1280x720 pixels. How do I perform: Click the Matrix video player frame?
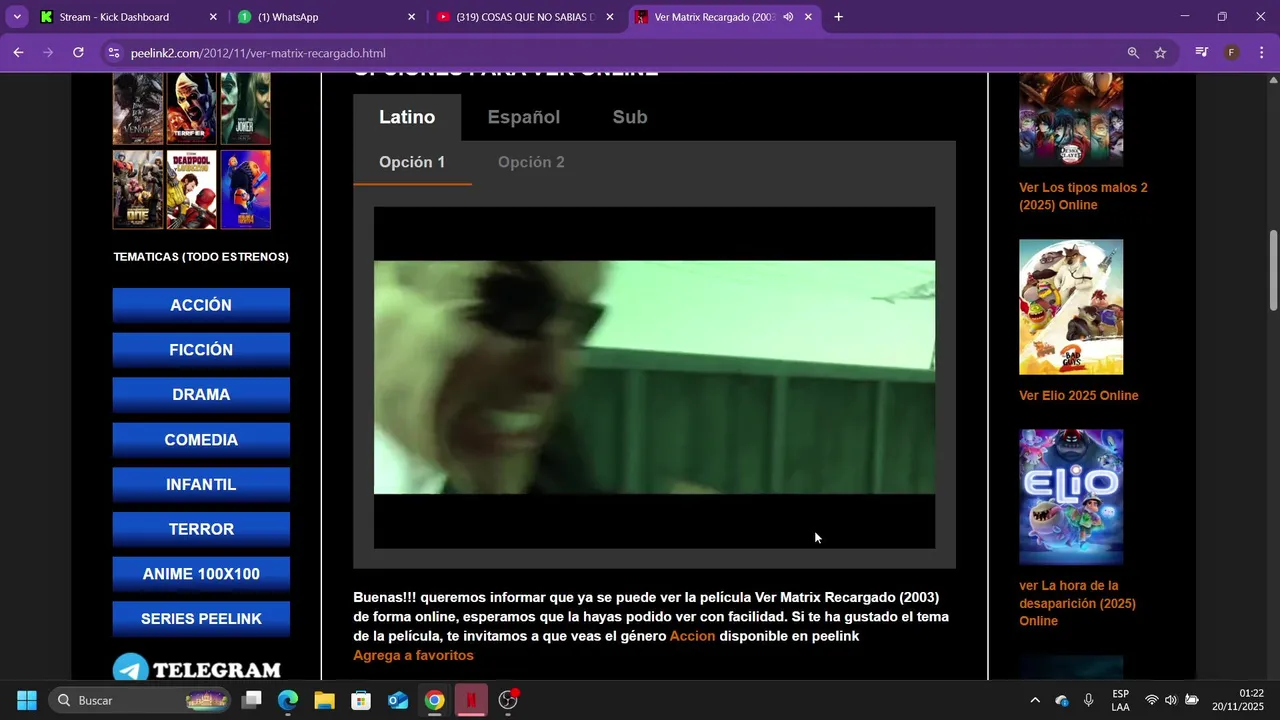click(x=654, y=377)
